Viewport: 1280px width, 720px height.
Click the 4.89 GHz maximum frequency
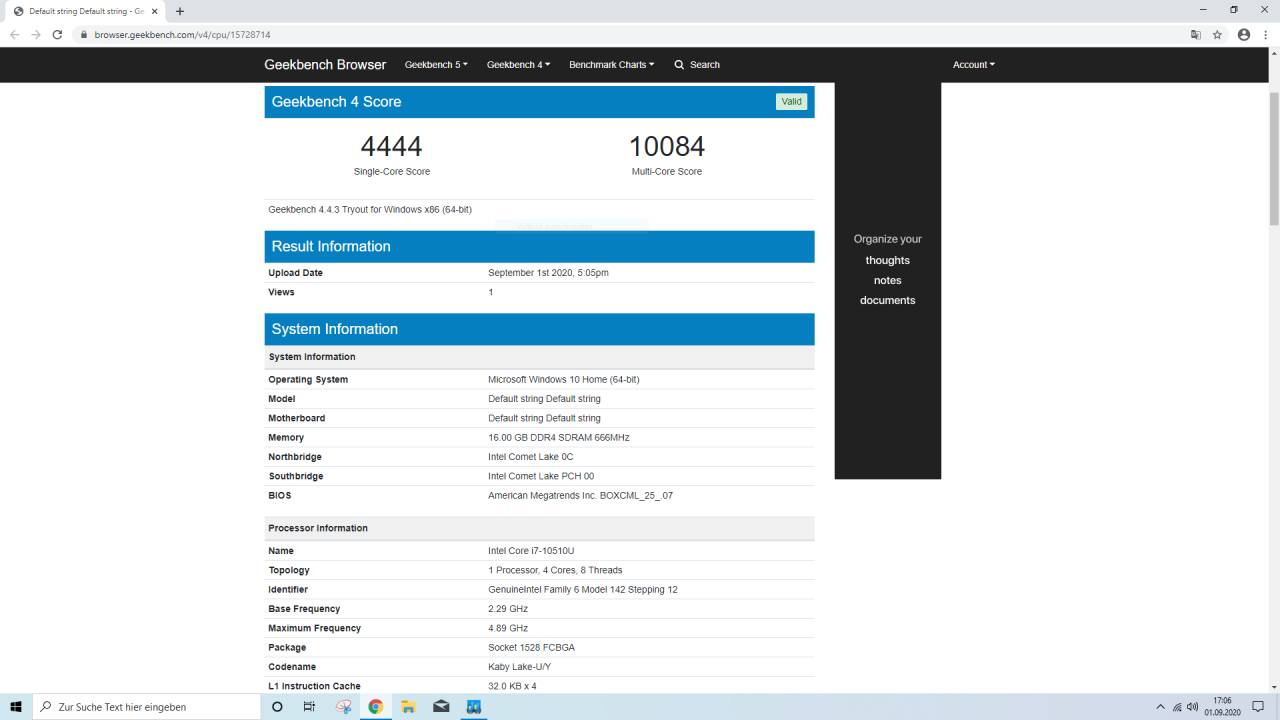tap(508, 629)
